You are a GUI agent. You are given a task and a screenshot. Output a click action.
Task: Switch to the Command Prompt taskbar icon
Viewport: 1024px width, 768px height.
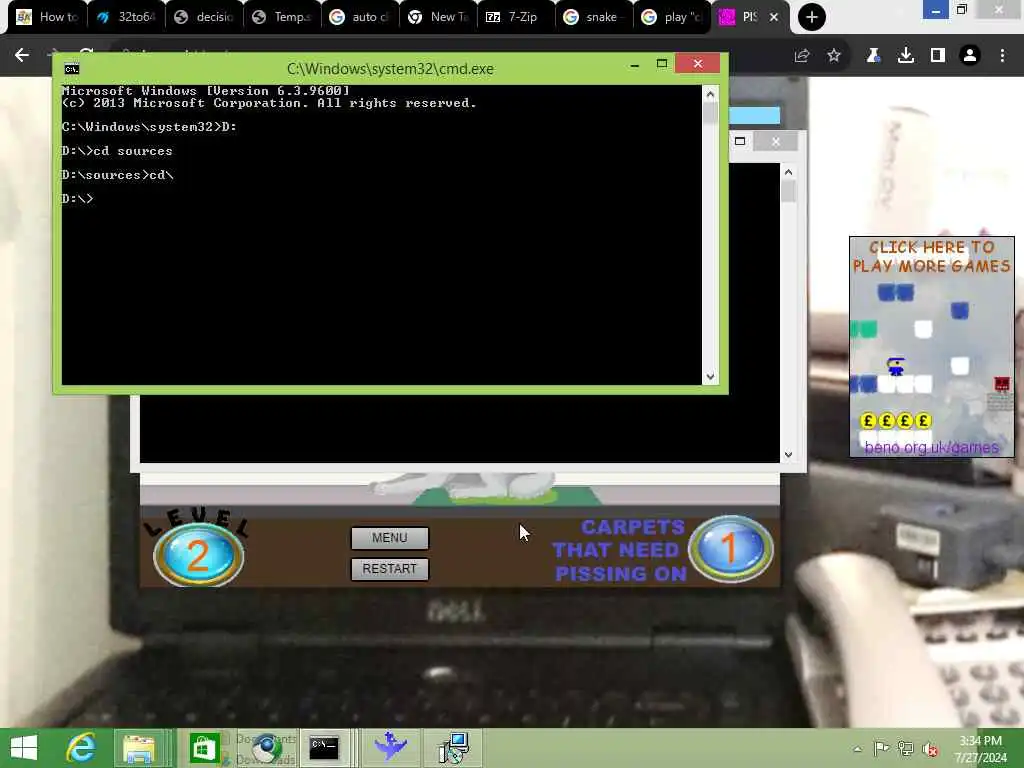324,748
